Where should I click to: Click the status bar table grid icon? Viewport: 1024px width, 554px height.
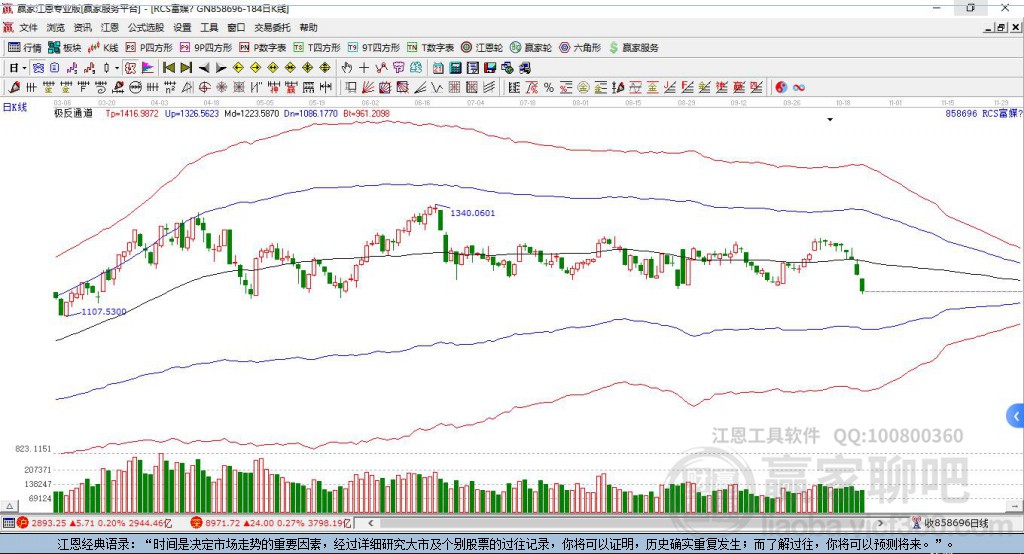(8, 523)
